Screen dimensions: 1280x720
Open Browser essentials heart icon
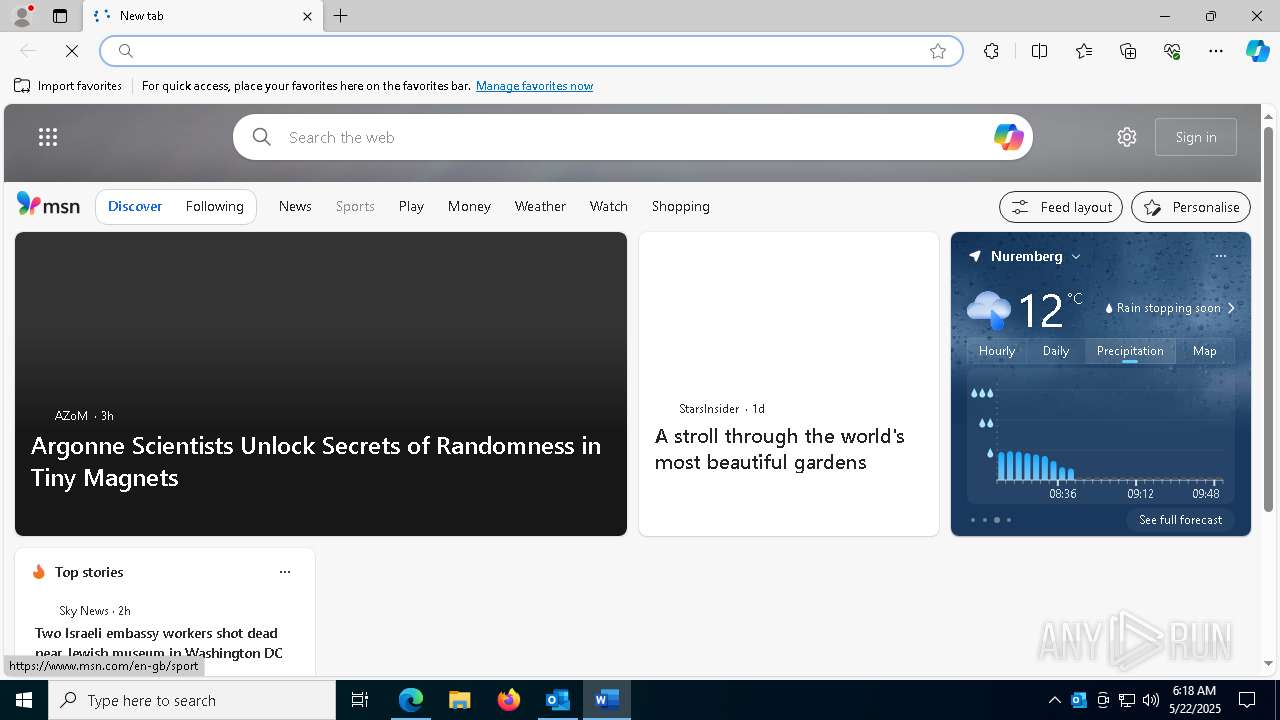click(1172, 51)
